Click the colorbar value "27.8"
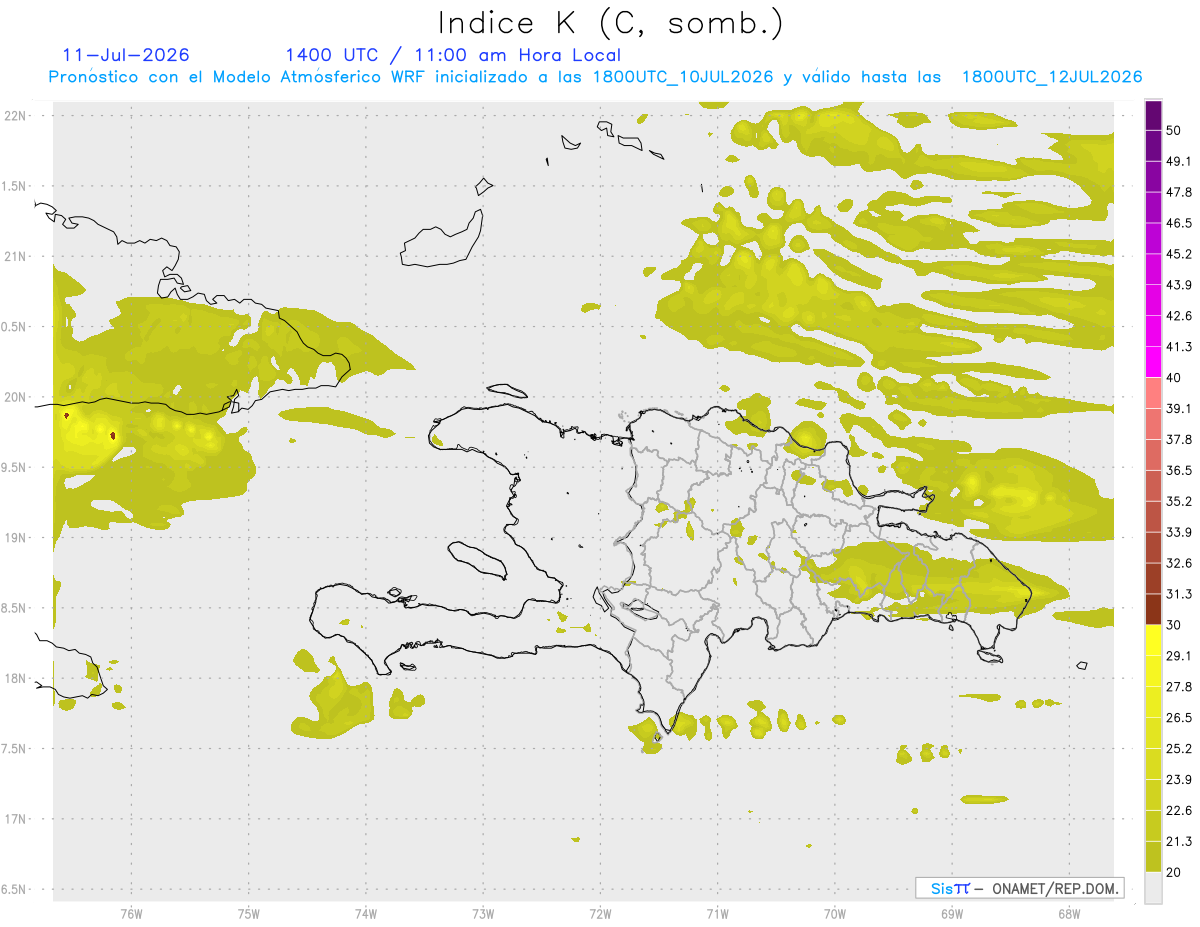This screenshot has width=1200, height=927. pos(1180,687)
